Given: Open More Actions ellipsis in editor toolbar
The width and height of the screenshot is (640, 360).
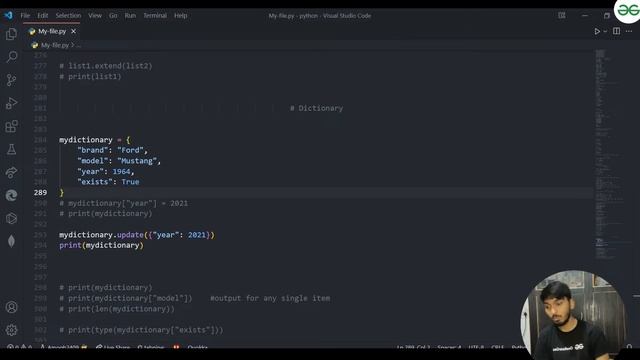Looking at the screenshot, I should pyautogui.click(x=629, y=31).
